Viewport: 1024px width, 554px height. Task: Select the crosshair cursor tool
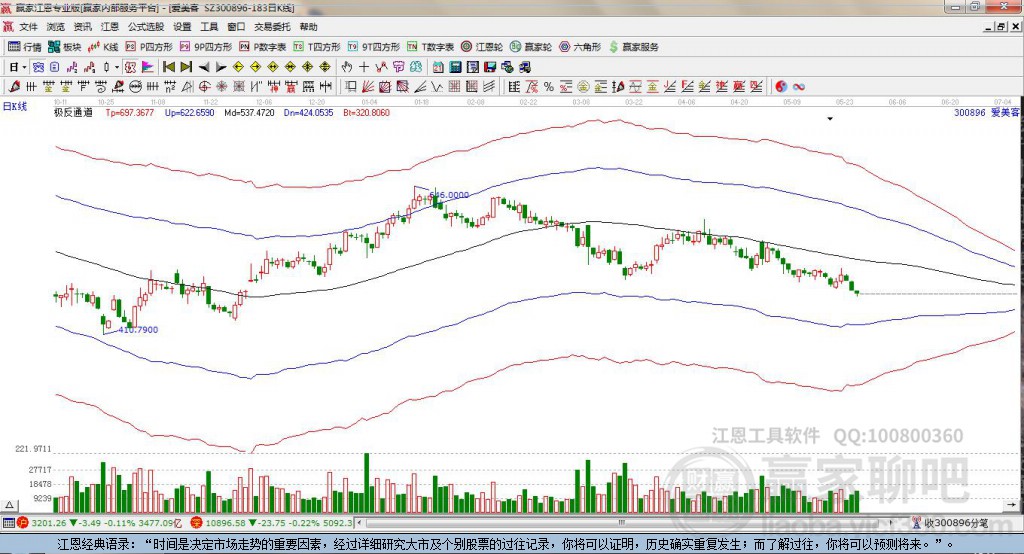(x=364, y=67)
